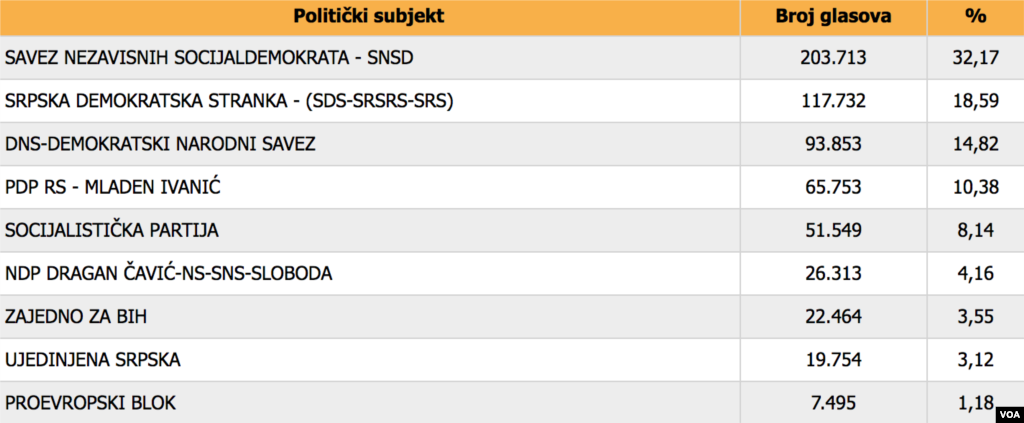Click the 7.495 vote count cell
The width and height of the screenshot is (1024, 423).
click(x=833, y=402)
